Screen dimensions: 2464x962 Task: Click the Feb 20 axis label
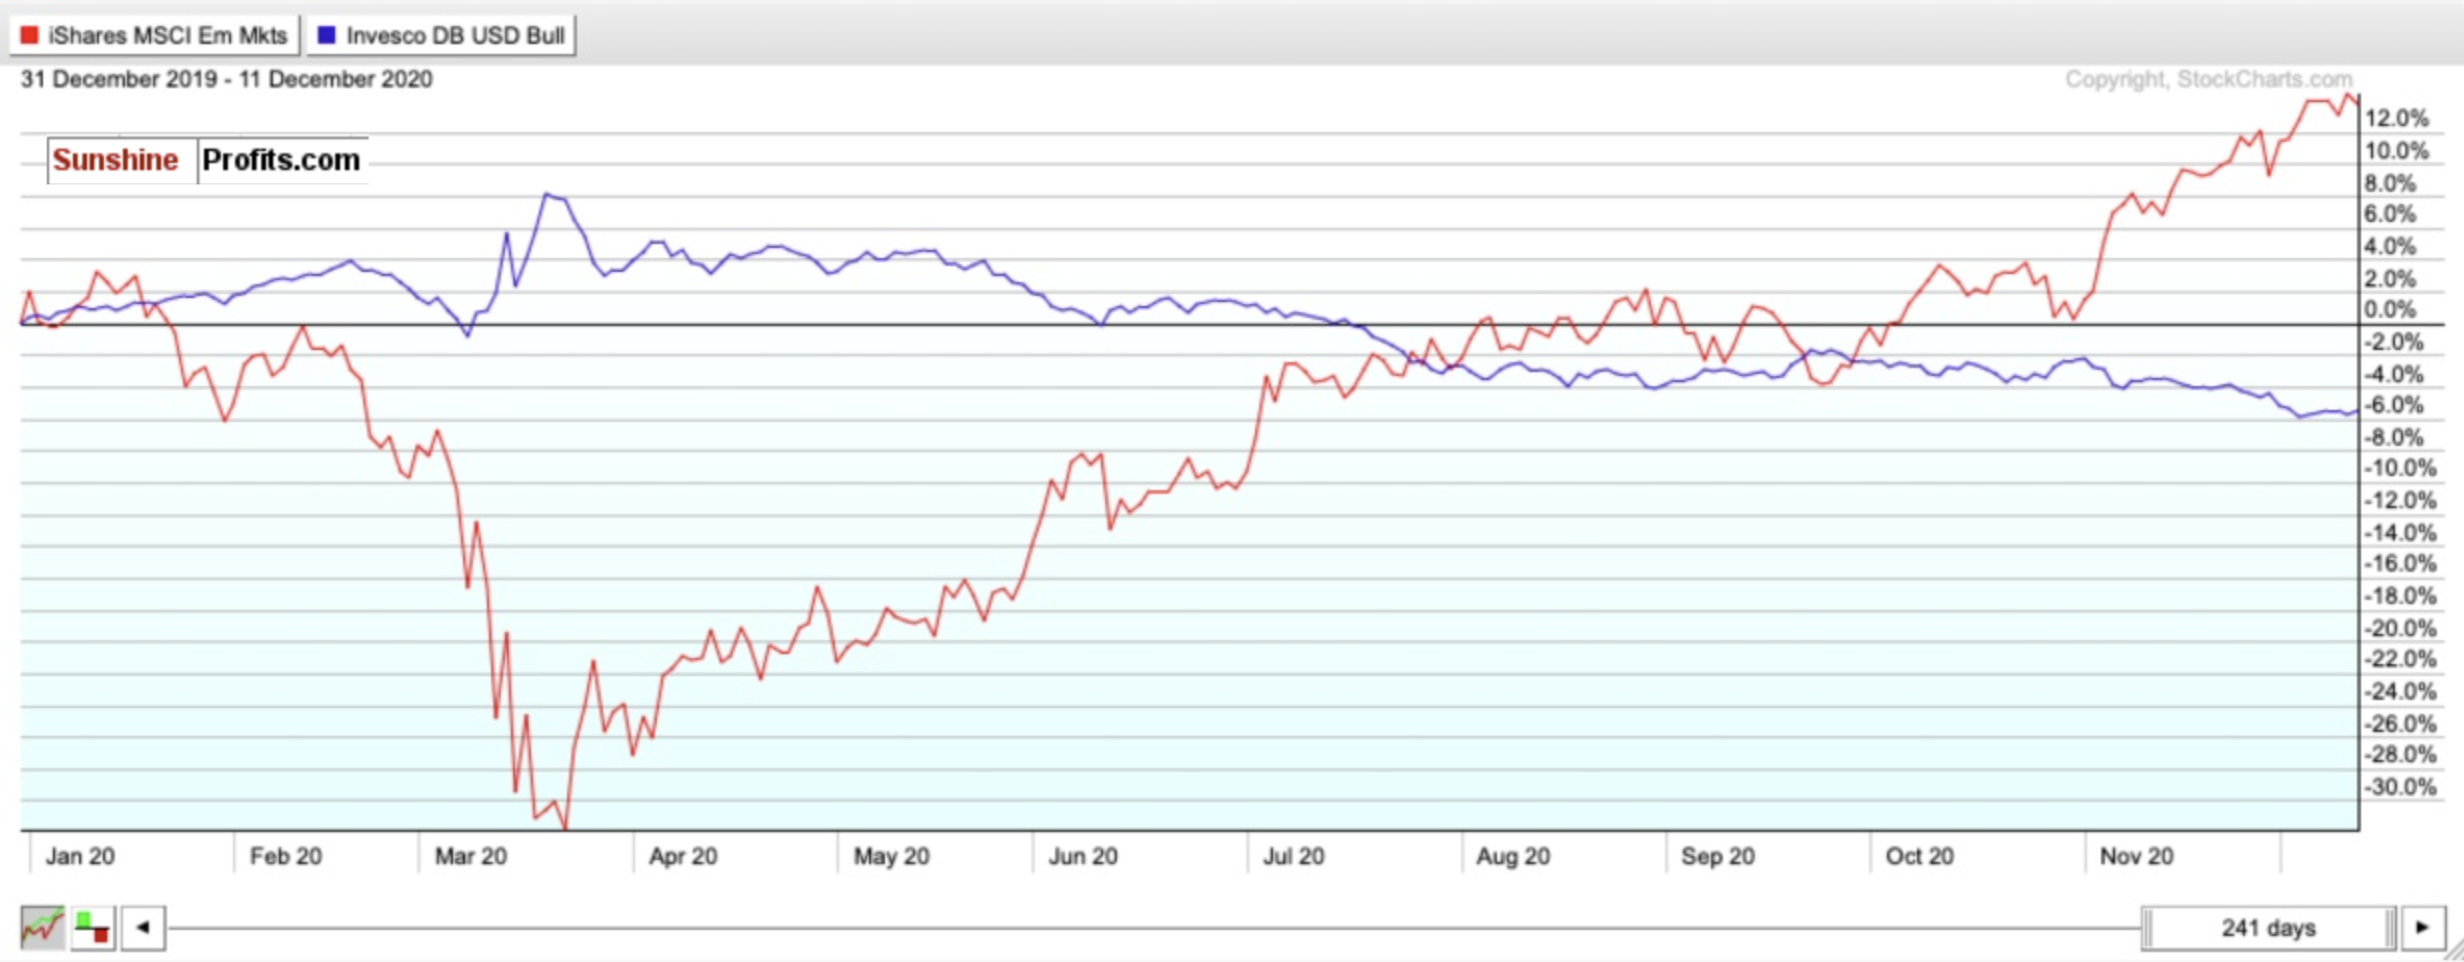[286, 856]
